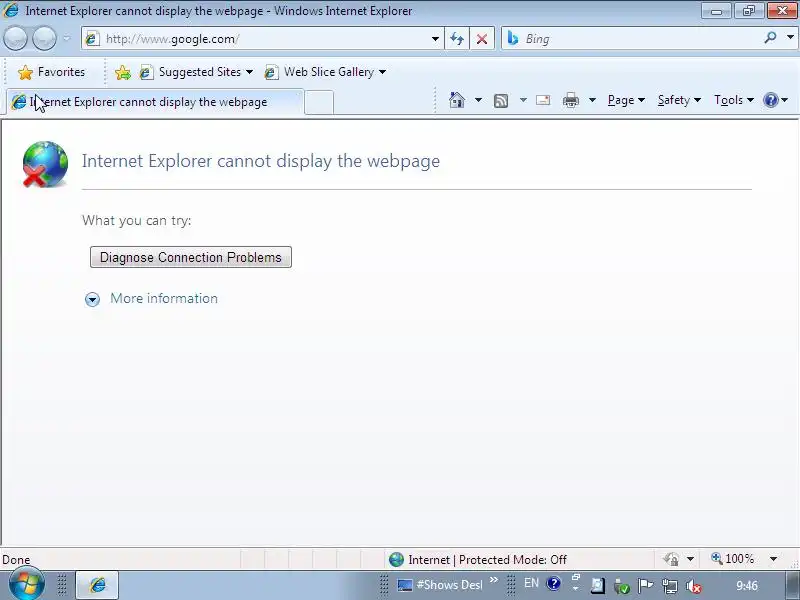Viewport: 800px width, 600px height.
Task: Expand the More information arrow
Action: coord(92,299)
